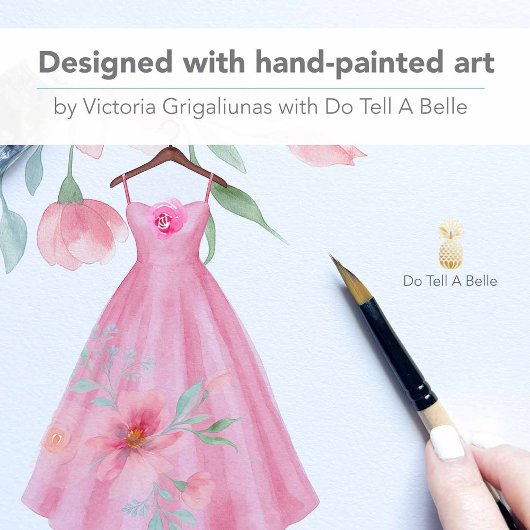Click the thin divider line under headline

point(261,89)
